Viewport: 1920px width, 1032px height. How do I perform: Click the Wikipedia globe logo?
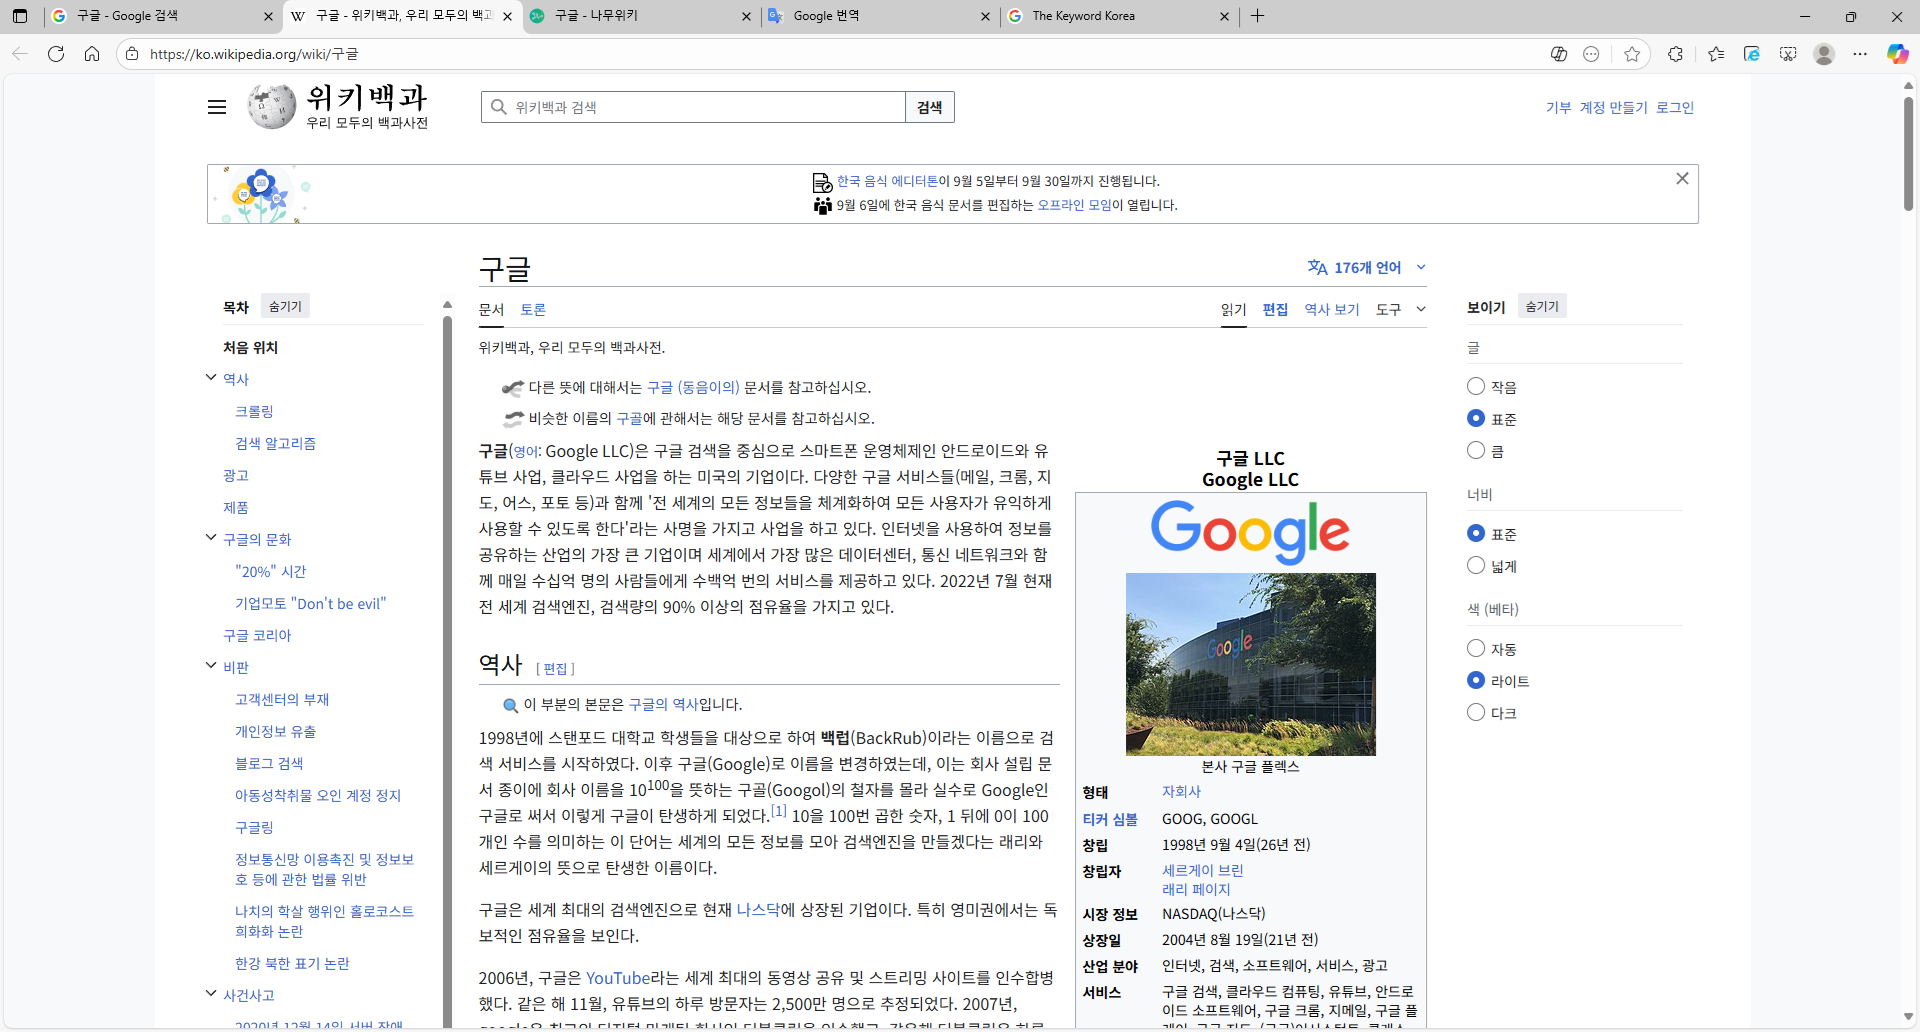click(272, 107)
